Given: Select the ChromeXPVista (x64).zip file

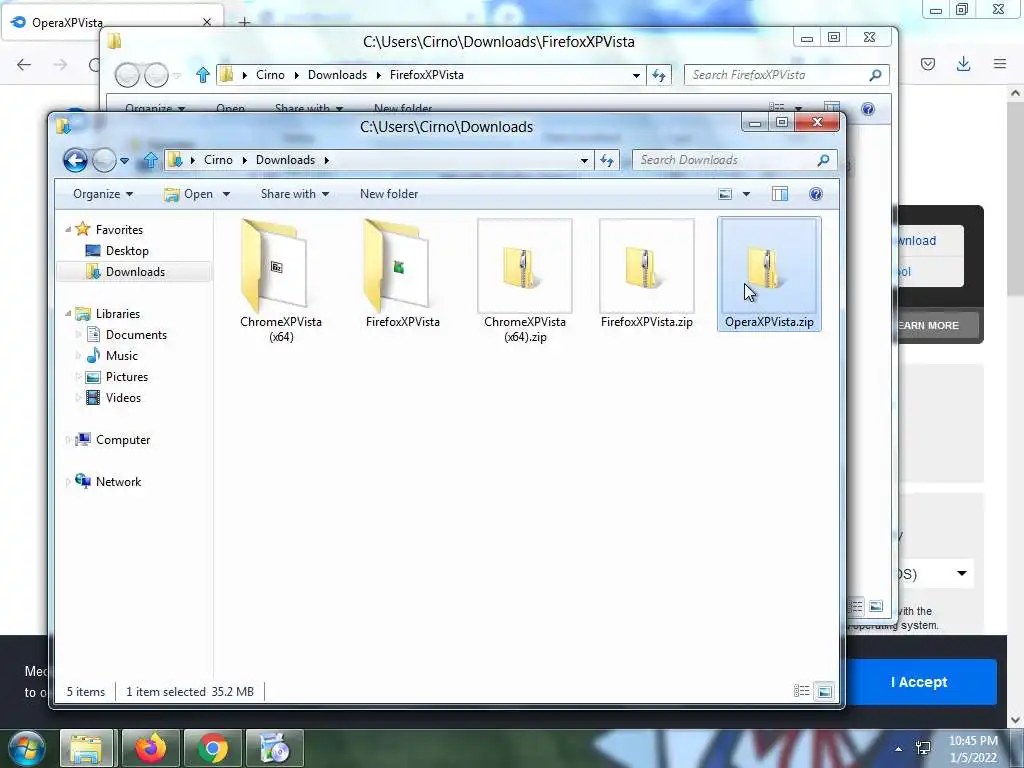Looking at the screenshot, I should coord(525,281).
